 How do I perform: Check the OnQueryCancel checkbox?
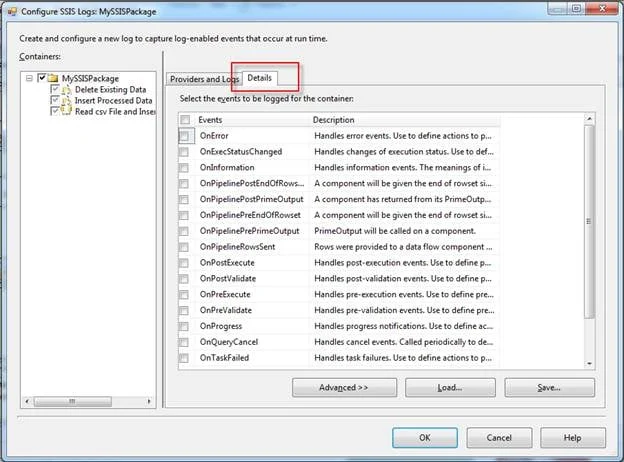[184, 342]
